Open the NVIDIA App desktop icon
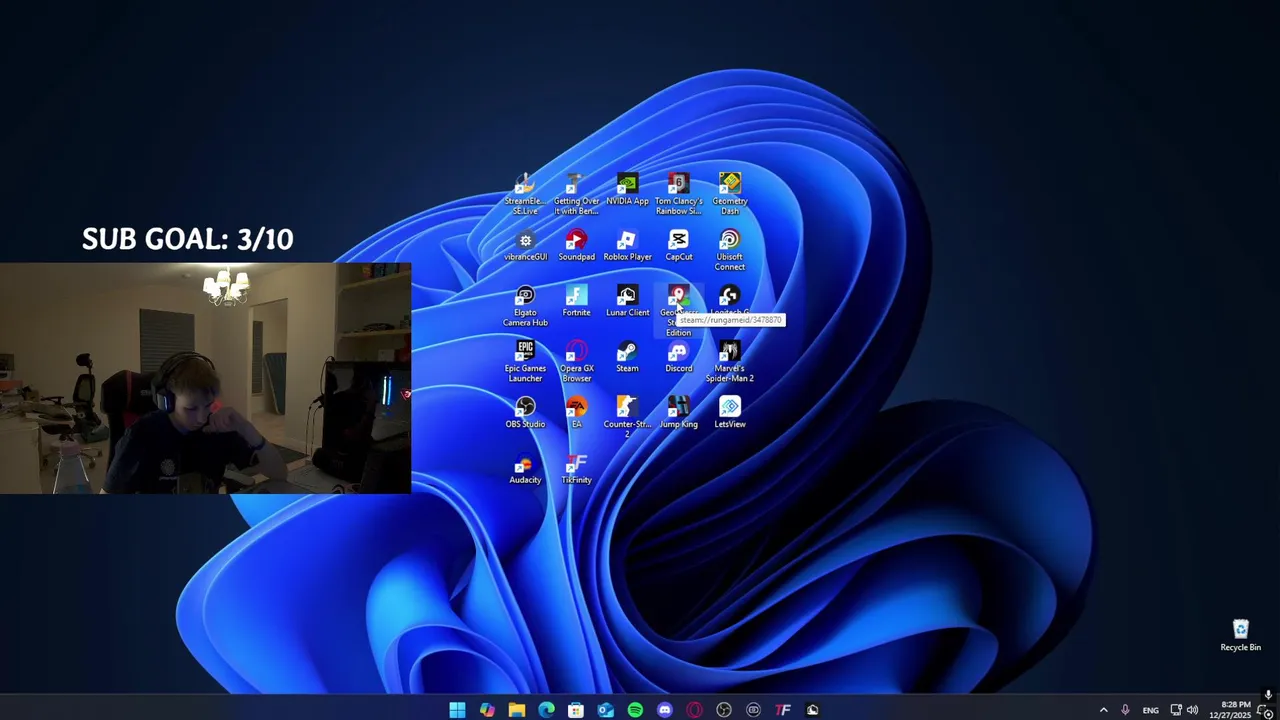1280x720 pixels. [x=627, y=190]
